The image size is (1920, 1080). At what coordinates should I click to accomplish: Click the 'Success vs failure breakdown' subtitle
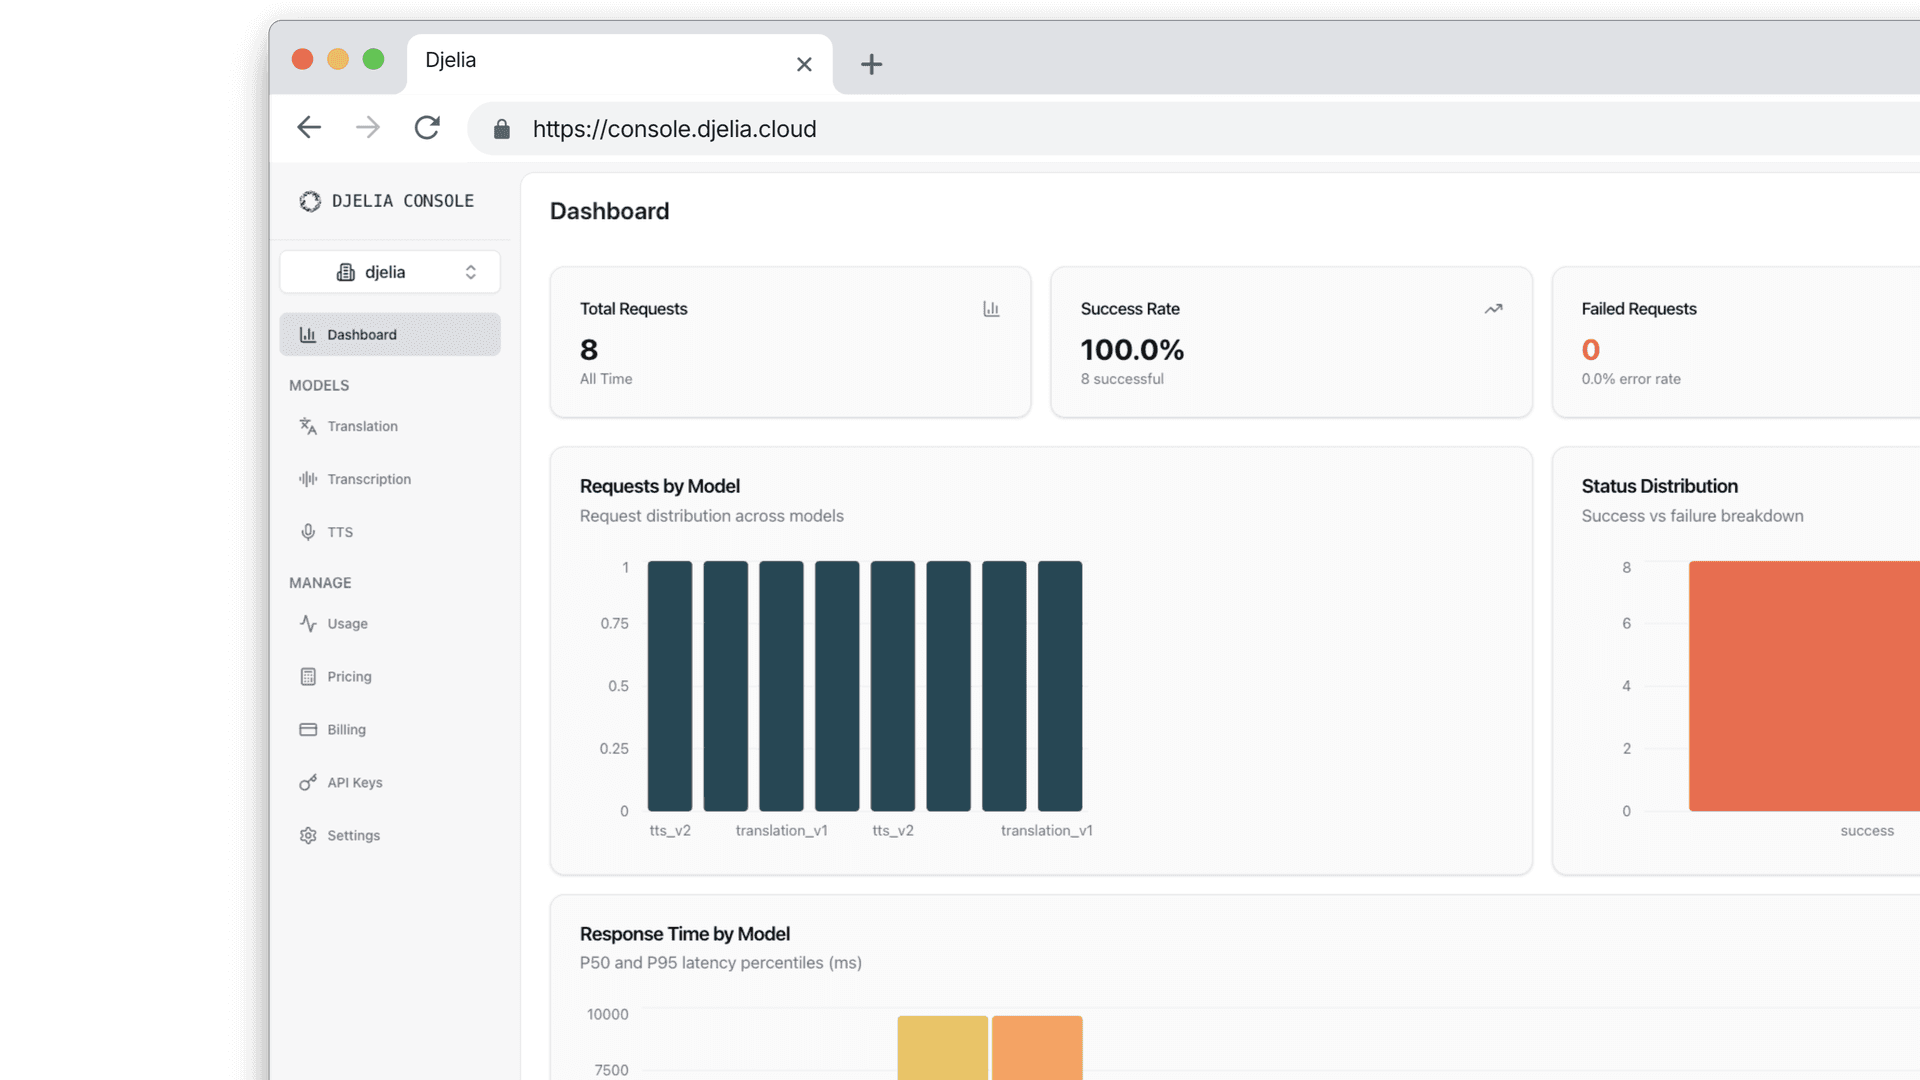1693,516
